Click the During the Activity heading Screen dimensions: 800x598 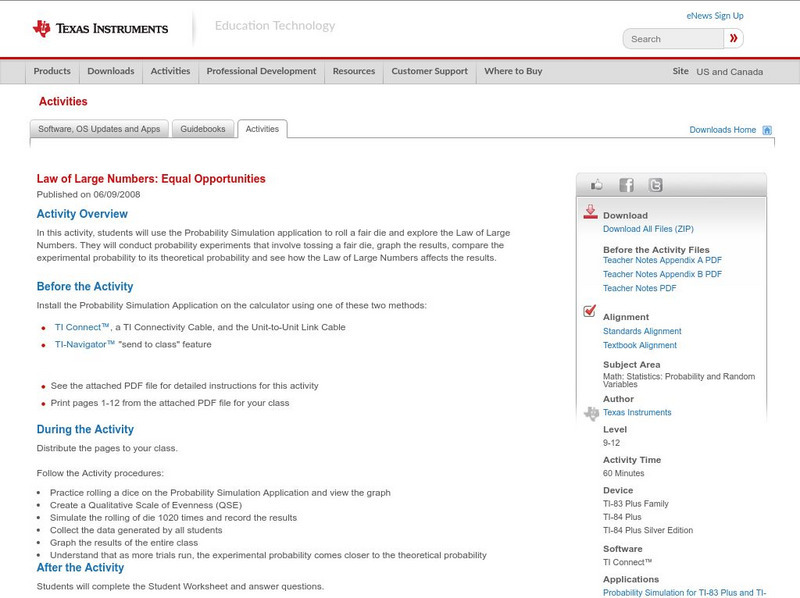click(85, 429)
